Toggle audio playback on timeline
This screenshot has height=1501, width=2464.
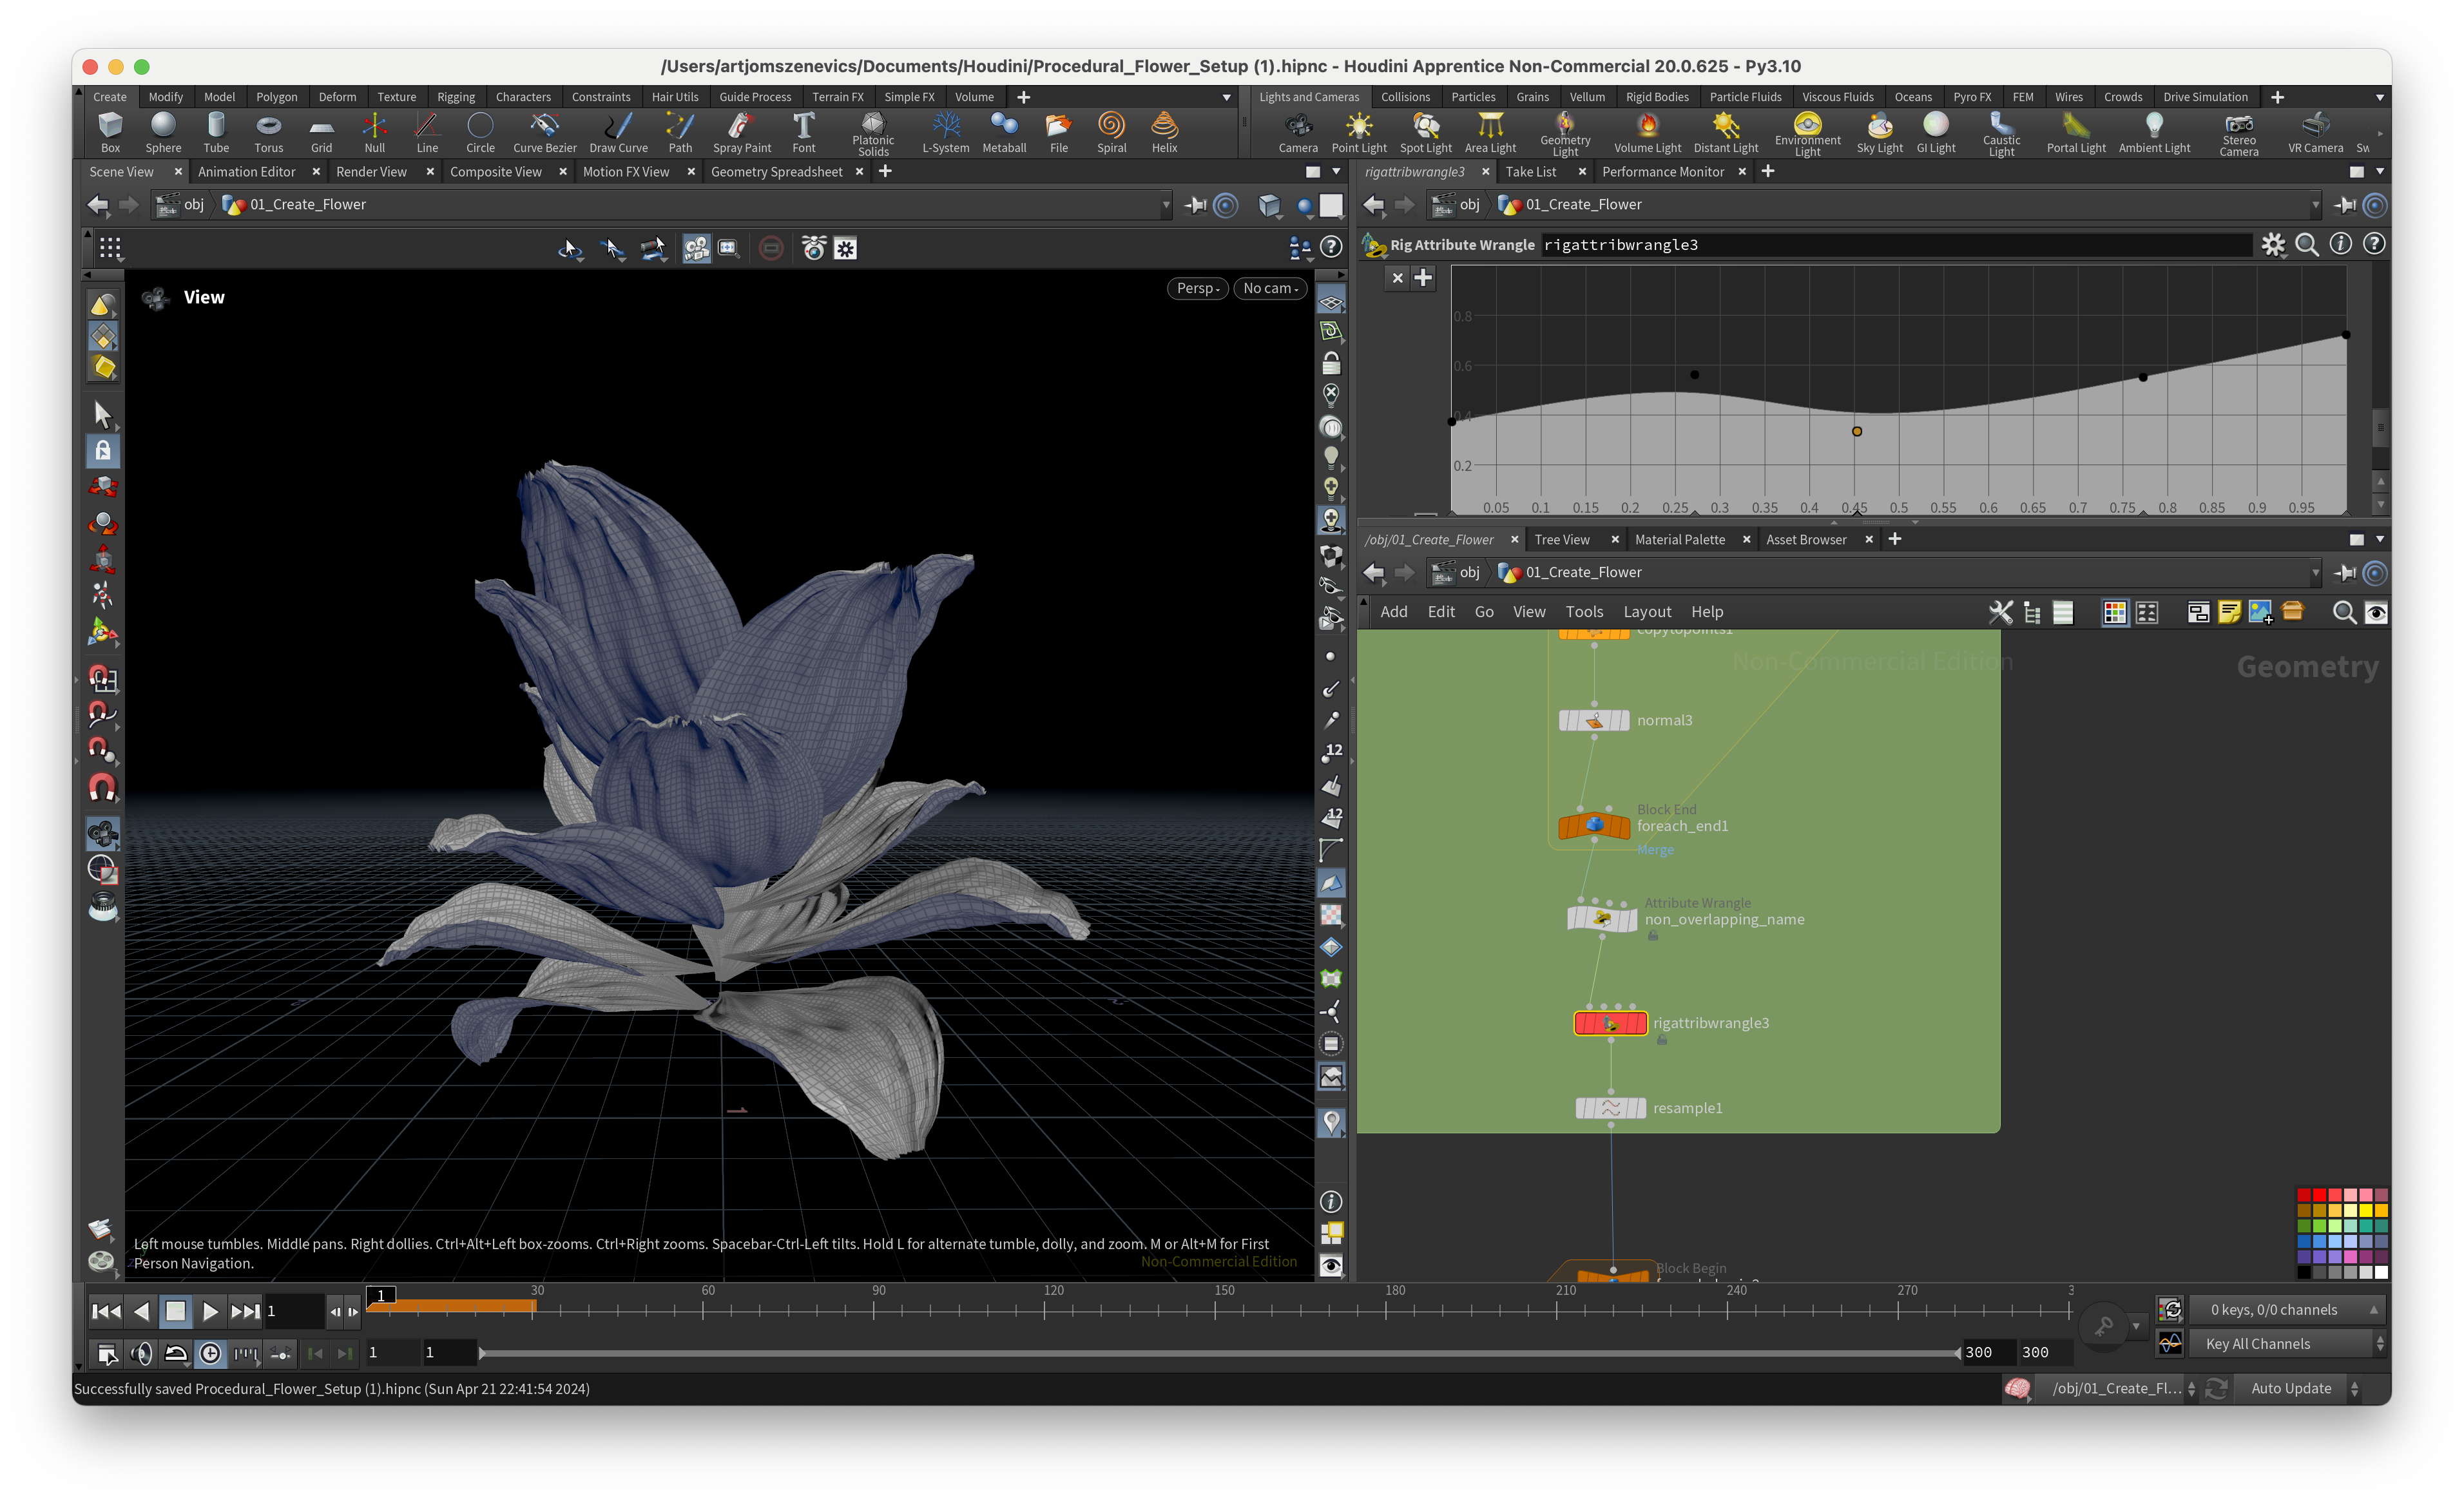(142, 1353)
